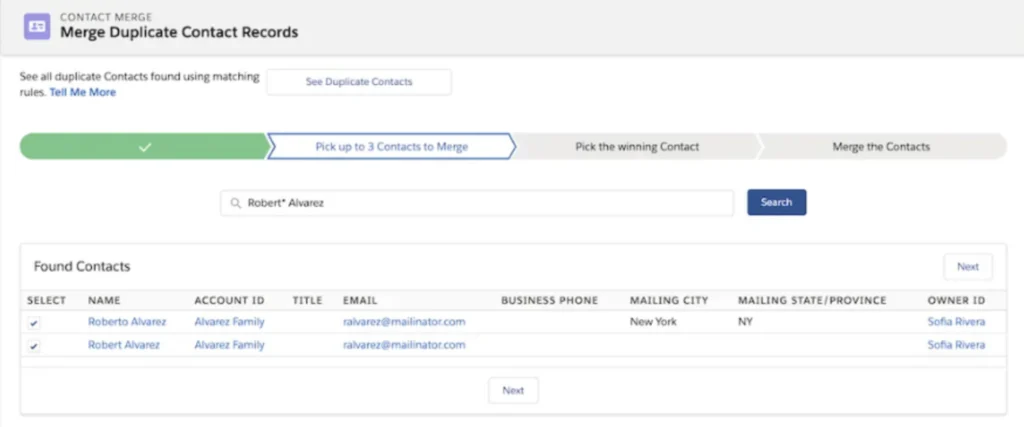1024x427 pixels.
Task: Click the Name column header
Action: point(103,300)
